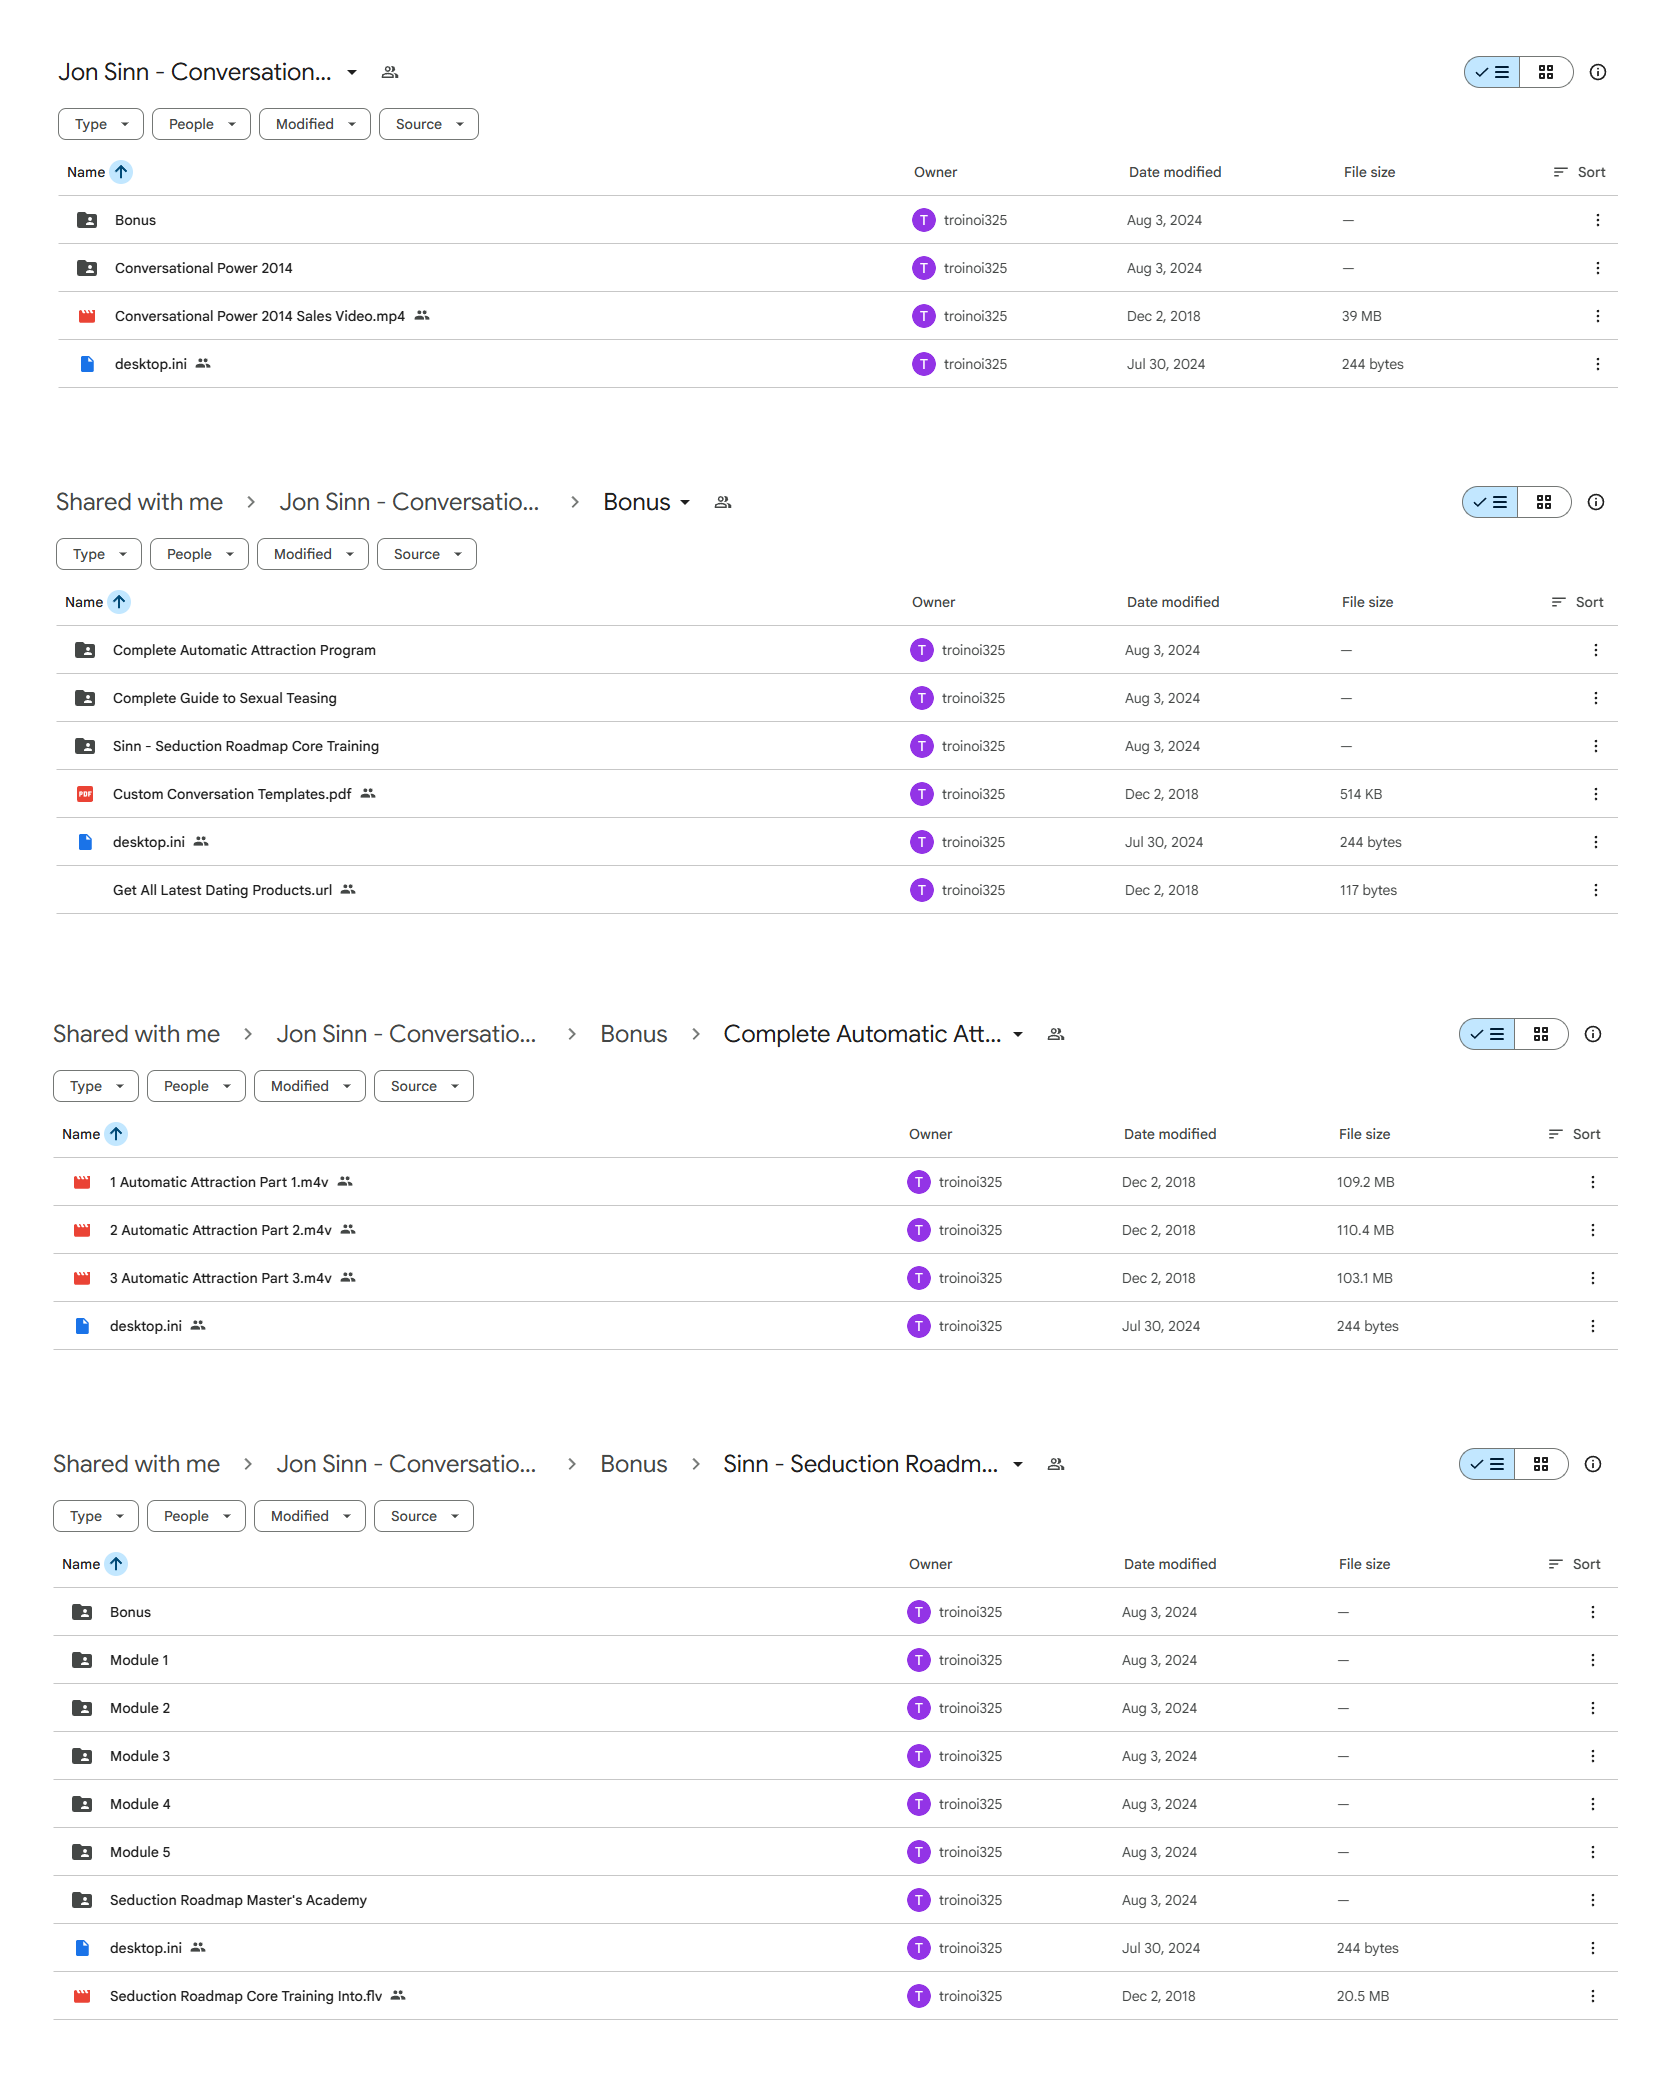Viewport: 1680px width, 2092px height.
Task: Click the info icon in Complete Automatic Attraction panel
Action: 1593,1034
